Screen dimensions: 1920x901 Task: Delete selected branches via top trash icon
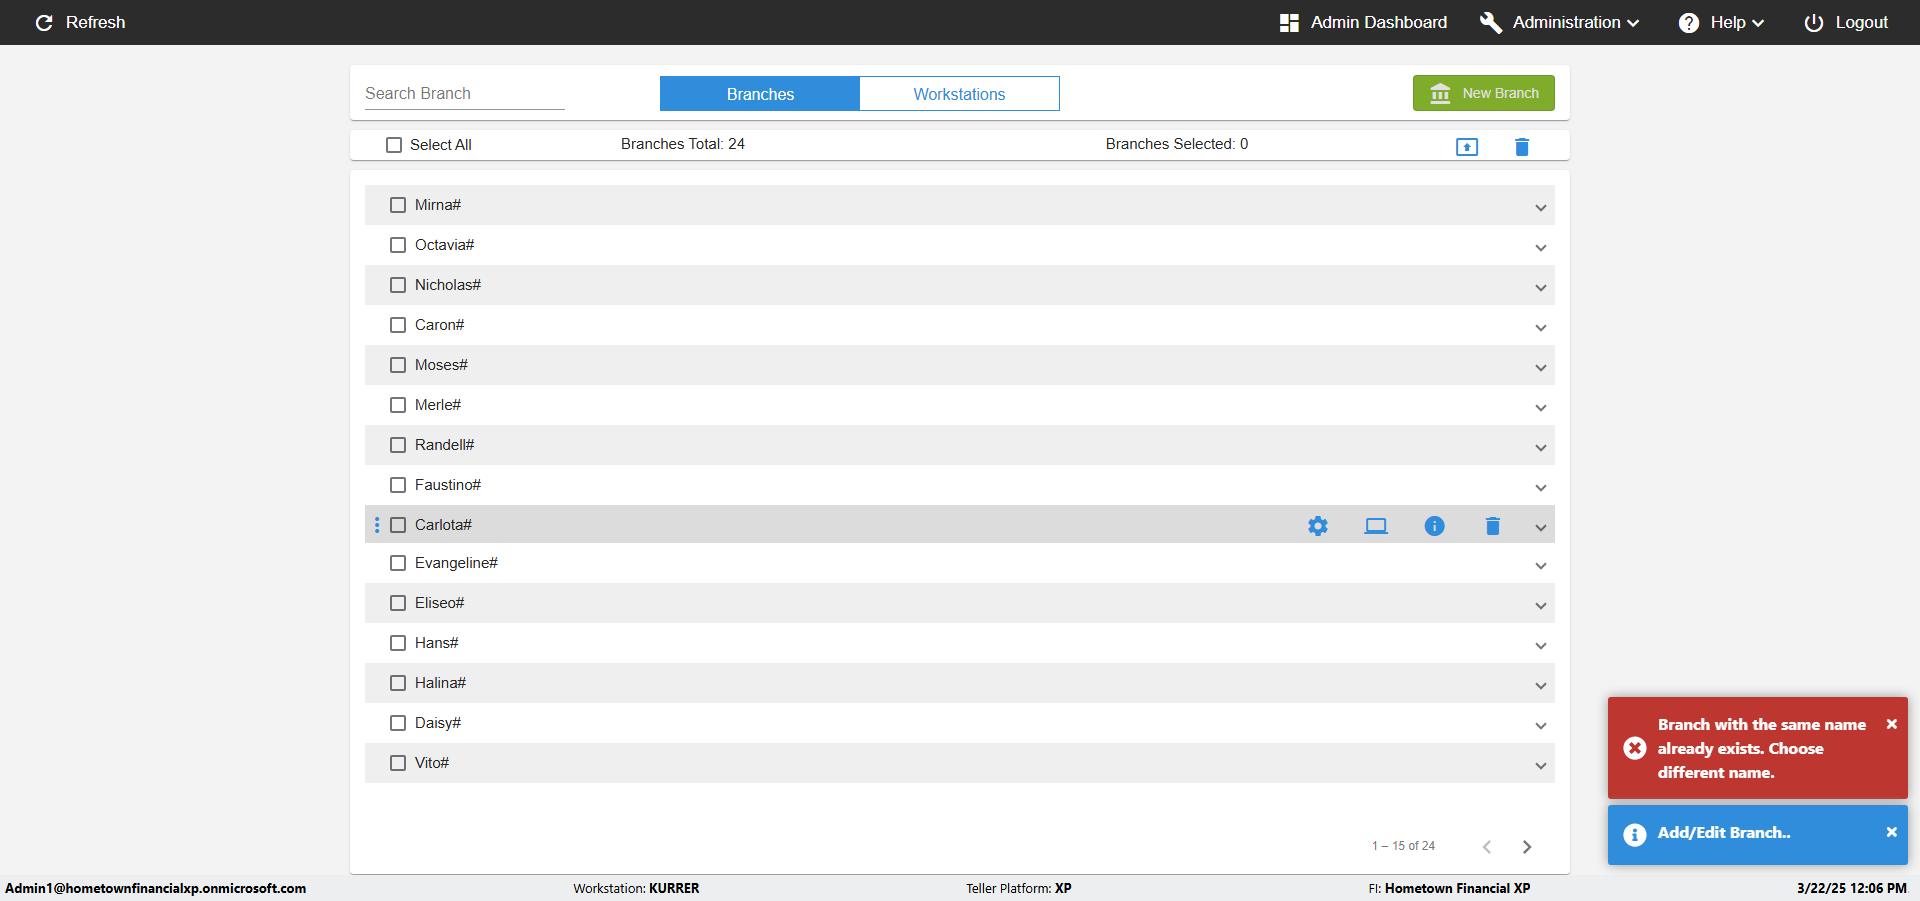point(1522,147)
